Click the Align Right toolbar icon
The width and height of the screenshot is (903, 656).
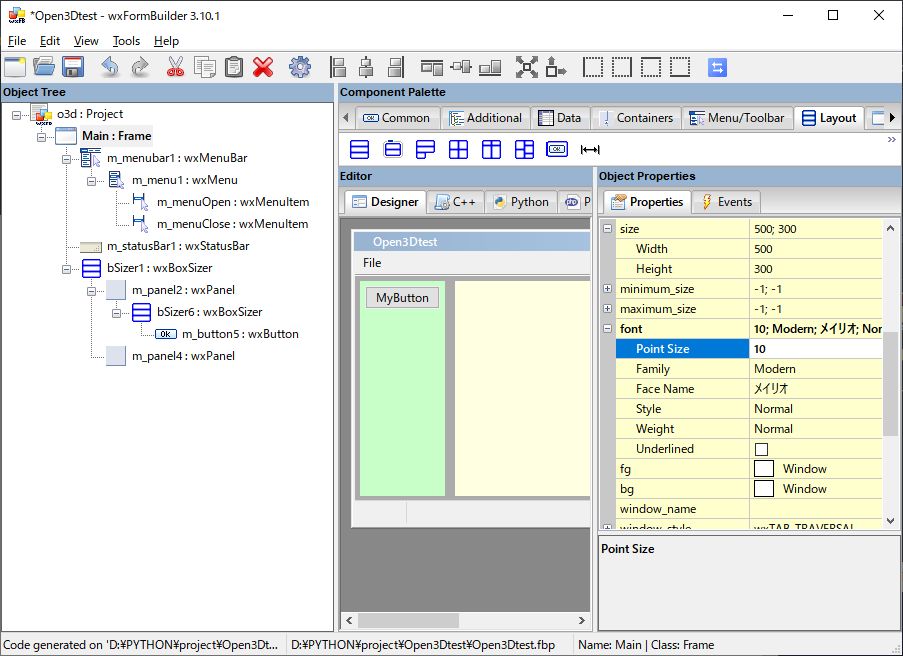pos(396,67)
